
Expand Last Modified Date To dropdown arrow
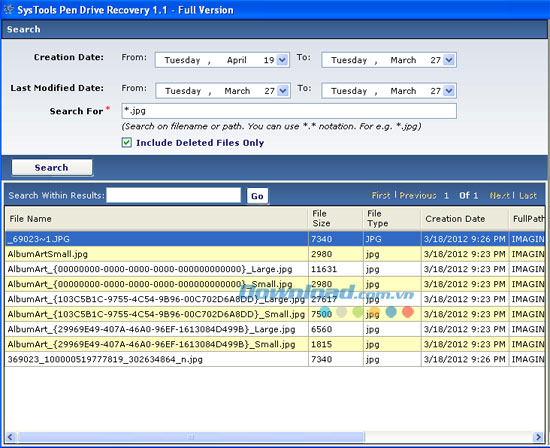coord(449,91)
